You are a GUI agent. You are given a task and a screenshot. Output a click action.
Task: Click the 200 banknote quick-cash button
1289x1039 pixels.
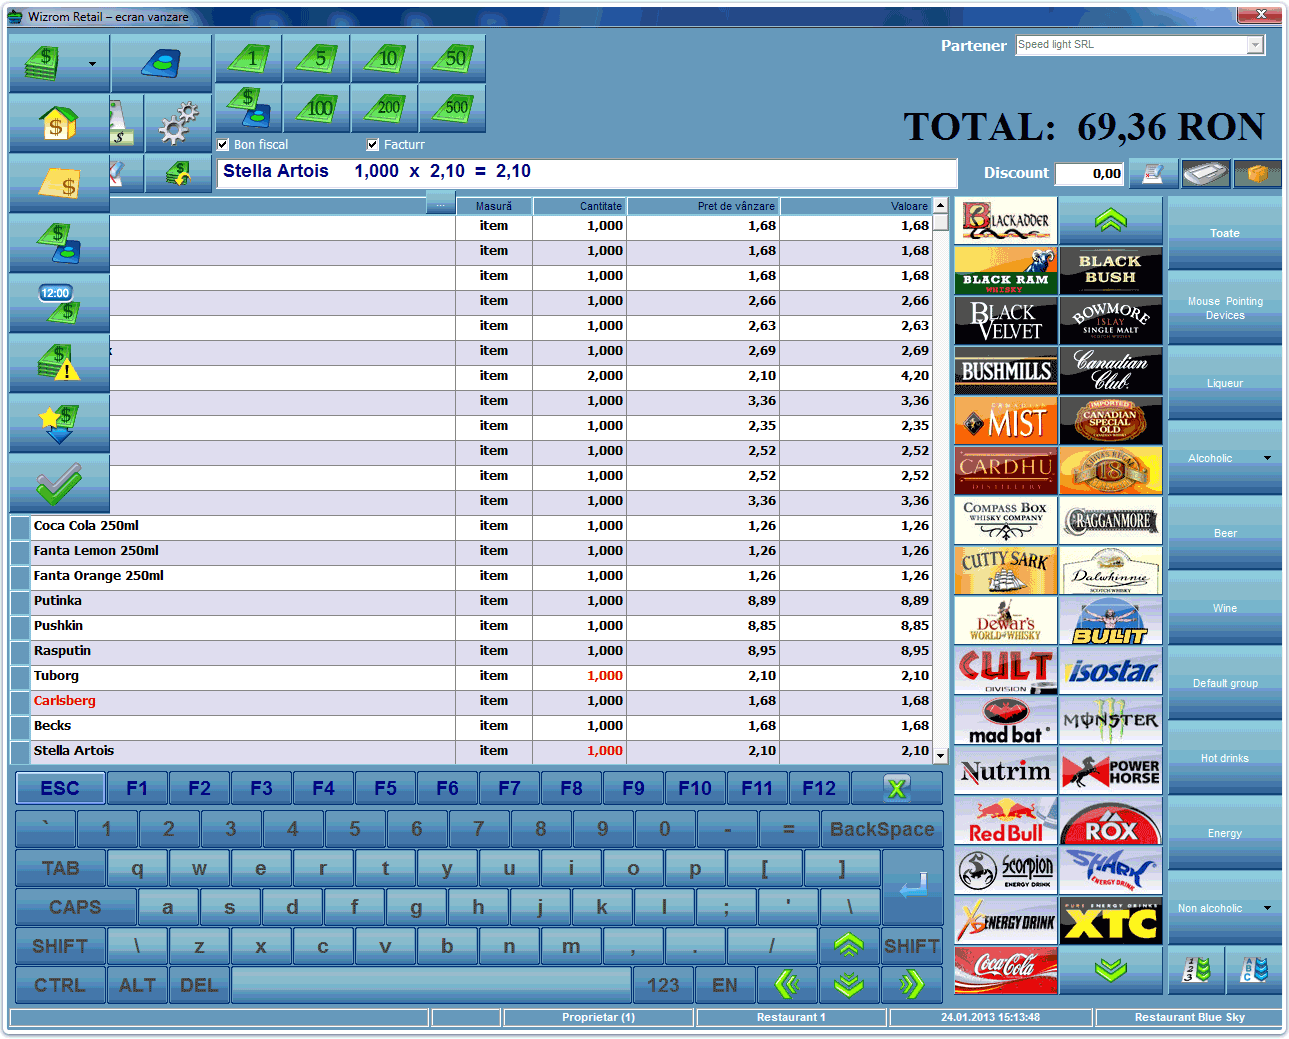385,108
